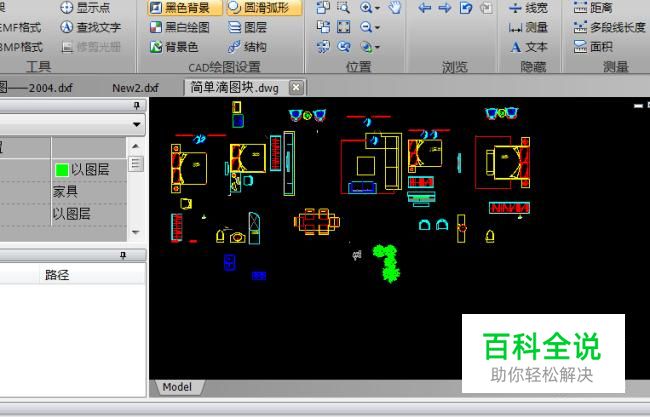Open the globe zoom dropdown arrow
This screenshot has height=418, width=650.
click(377, 47)
